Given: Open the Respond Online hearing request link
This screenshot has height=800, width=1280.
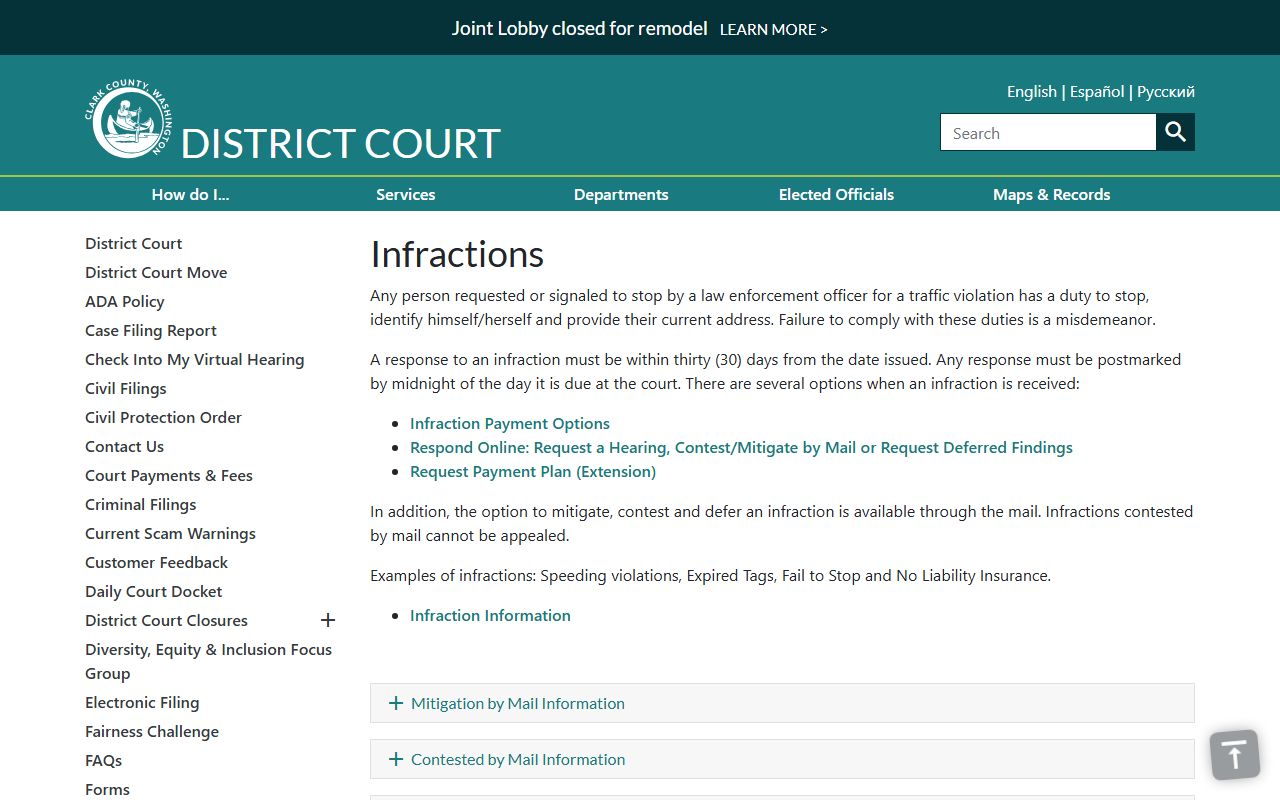Looking at the screenshot, I should tap(741, 447).
